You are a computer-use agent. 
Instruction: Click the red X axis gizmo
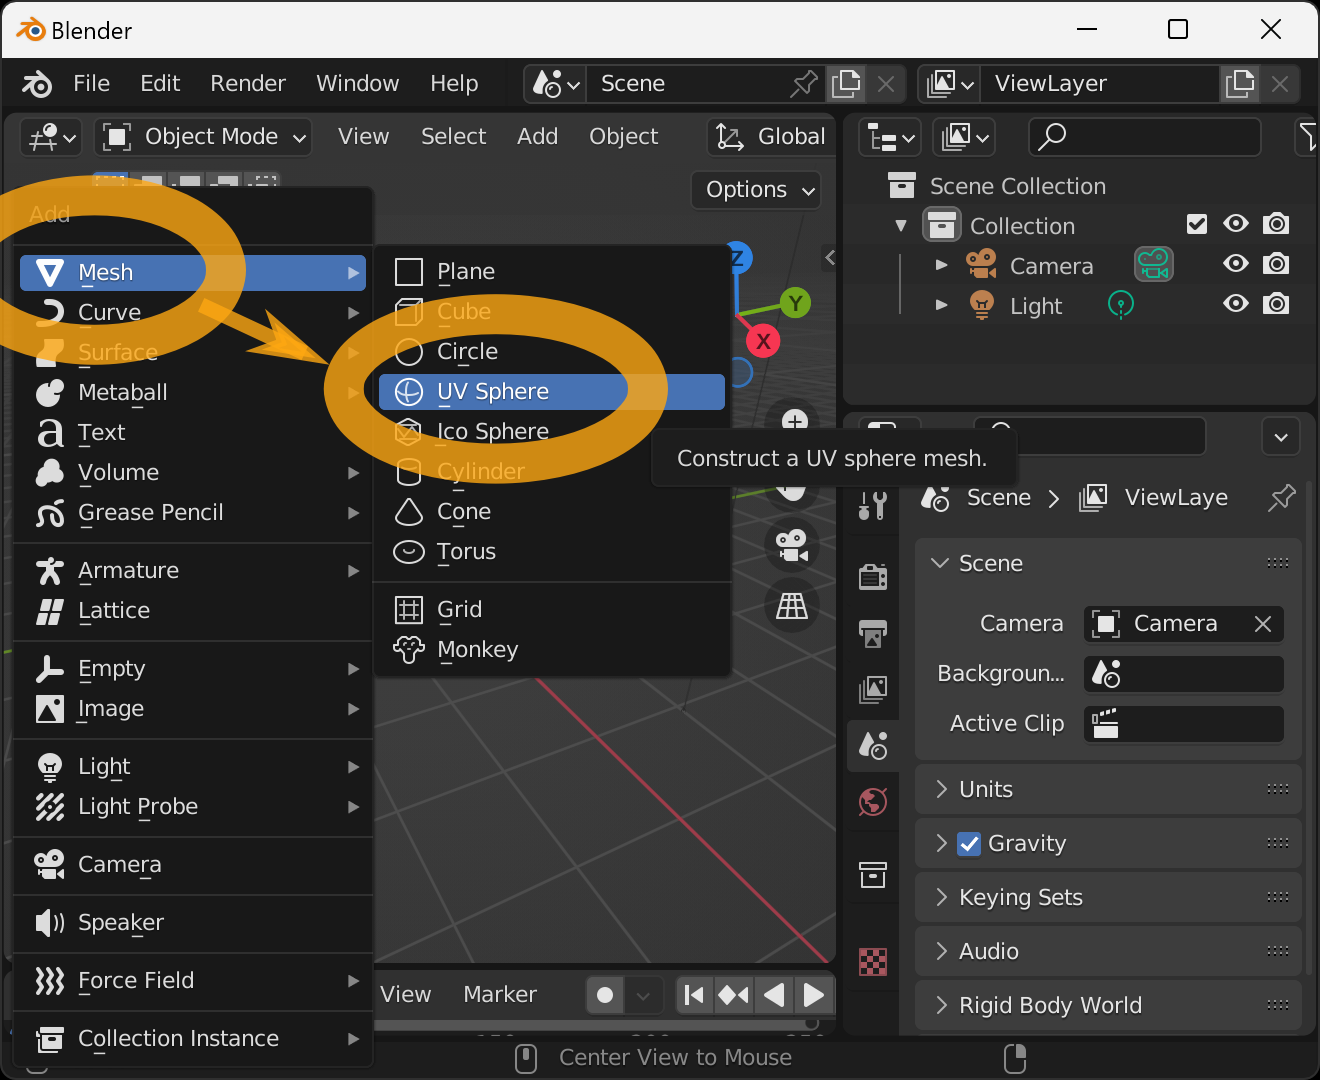coord(763,341)
